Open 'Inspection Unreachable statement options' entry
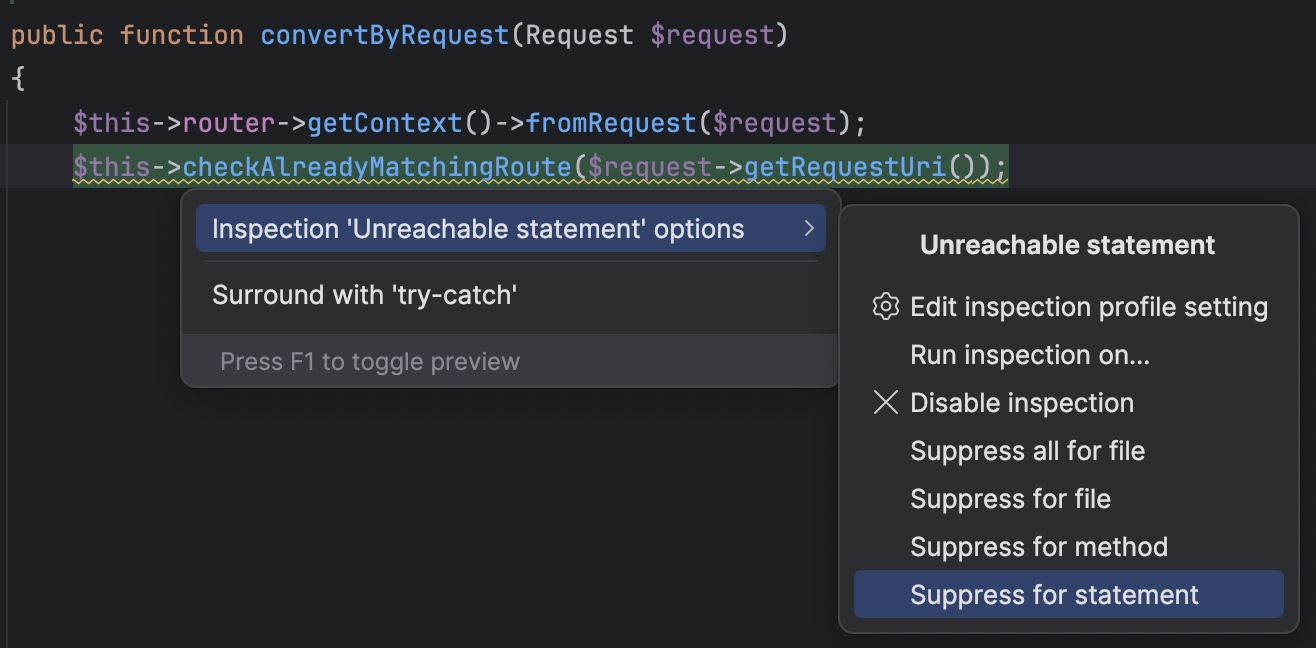The height and width of the screenshot is (648, 1316). (x=477, y=228)
